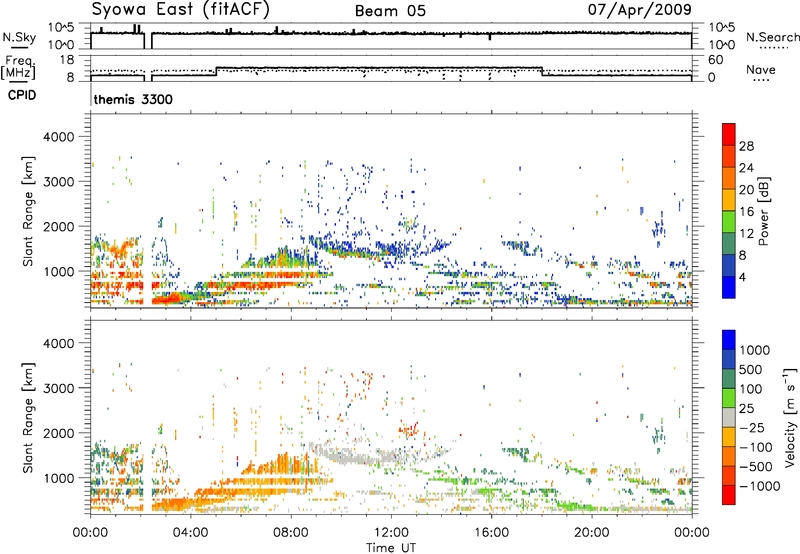Click the "08:00" time tick label
800x554 pixels.
point(291,533)
